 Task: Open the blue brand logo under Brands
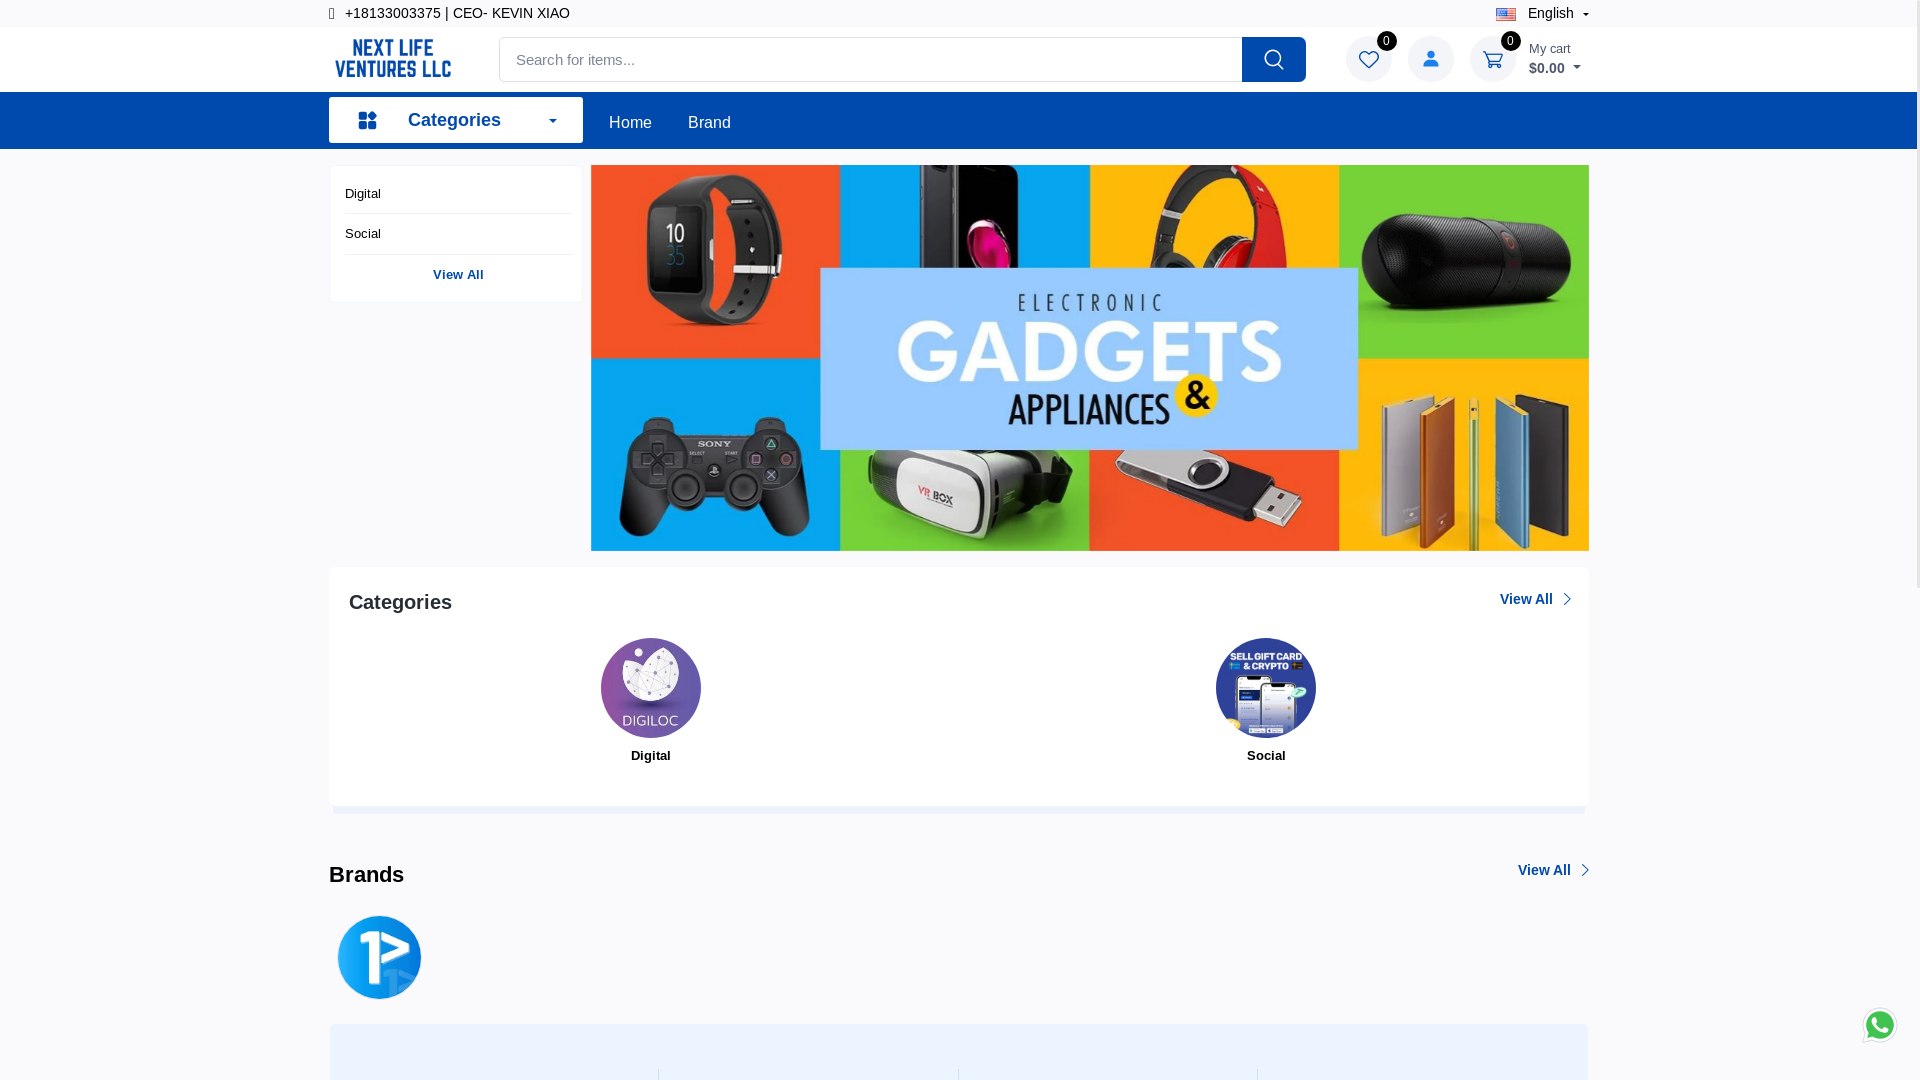[379, 957]
